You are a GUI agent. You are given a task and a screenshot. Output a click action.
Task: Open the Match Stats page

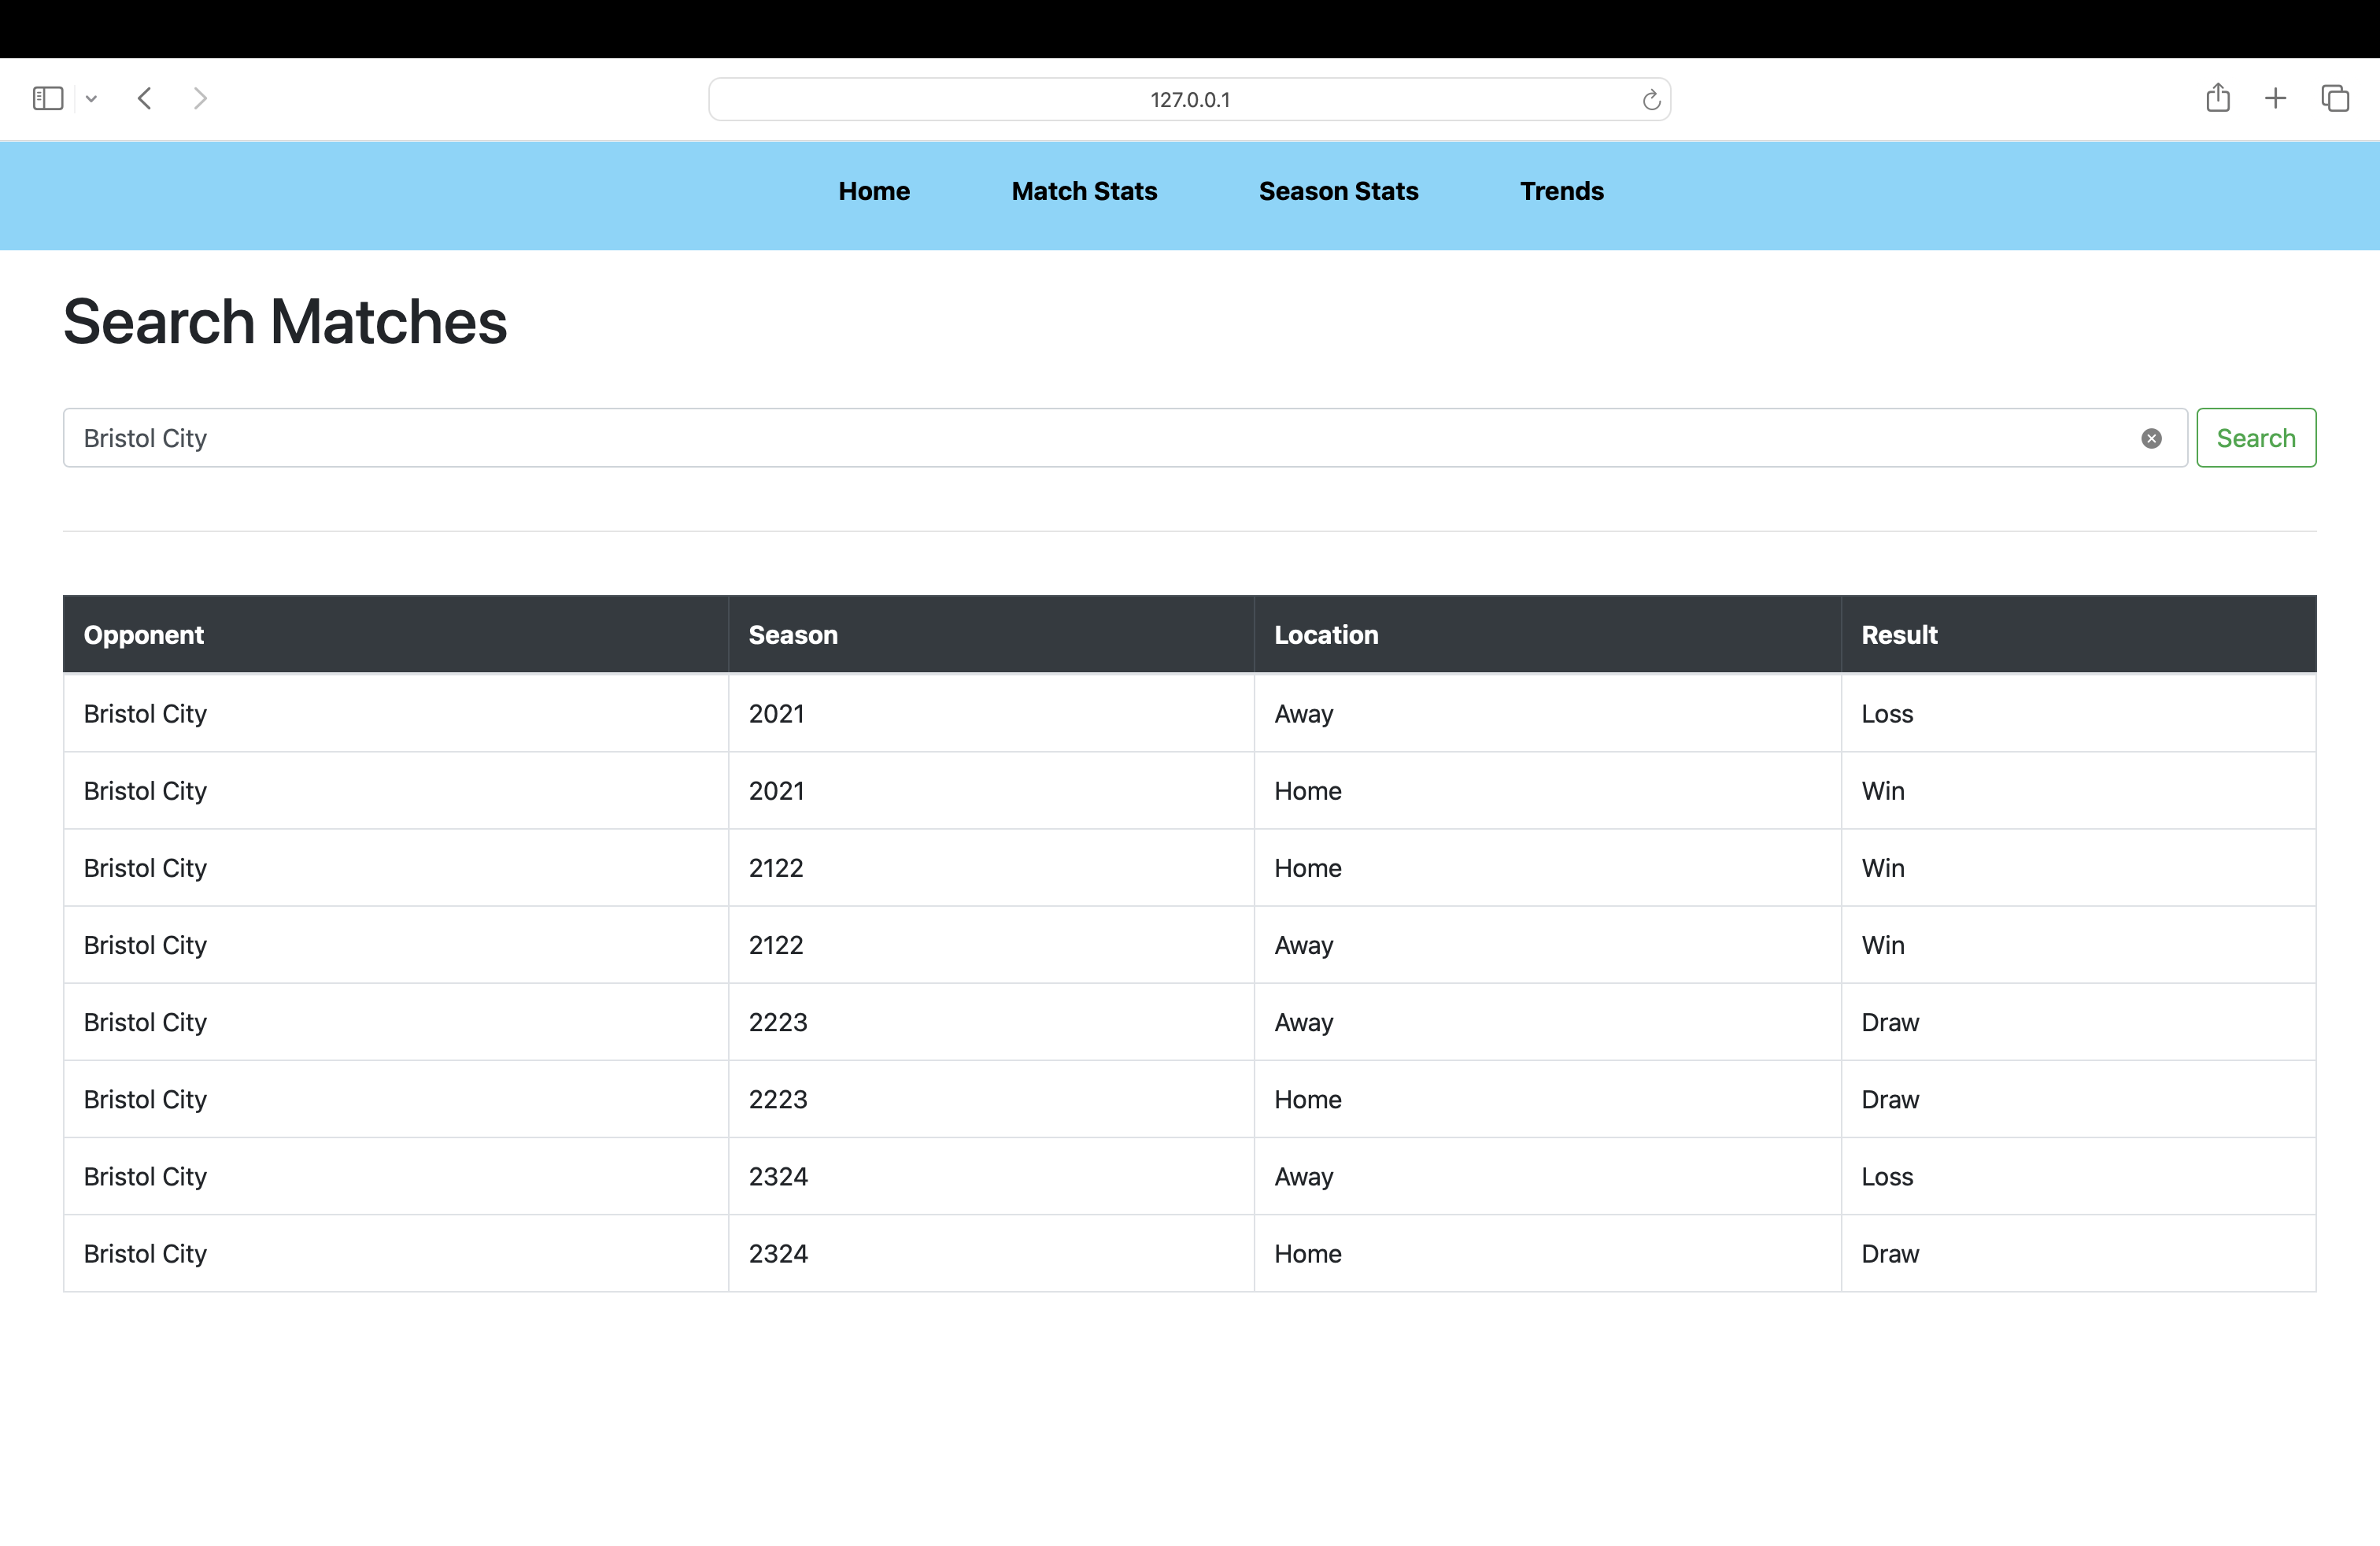(1083, 191)
